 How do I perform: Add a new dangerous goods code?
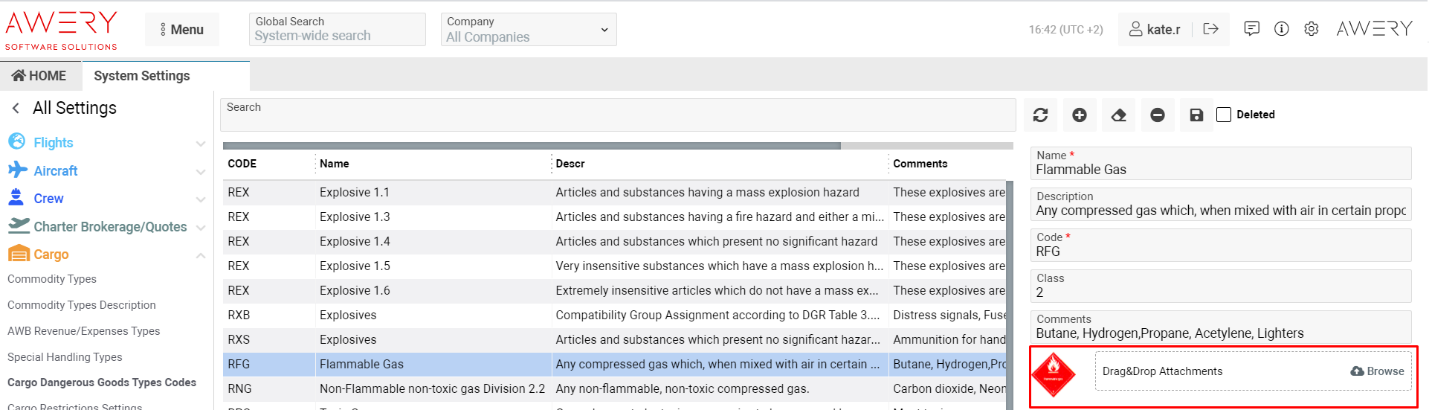coord(1079,115)
